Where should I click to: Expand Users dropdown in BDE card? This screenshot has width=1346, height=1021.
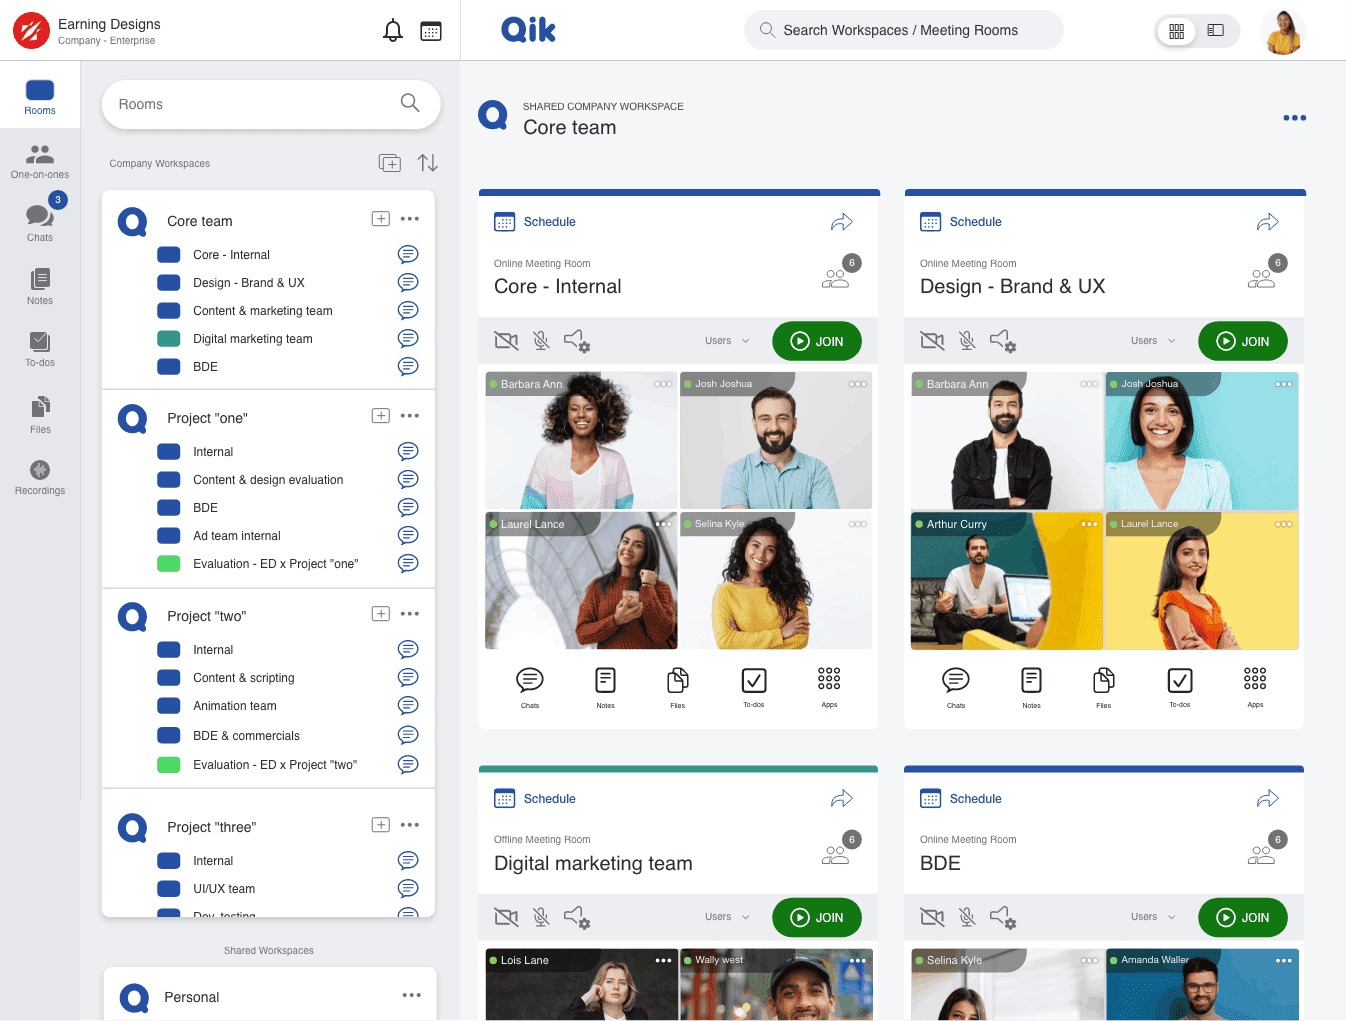click(1153, 917)
